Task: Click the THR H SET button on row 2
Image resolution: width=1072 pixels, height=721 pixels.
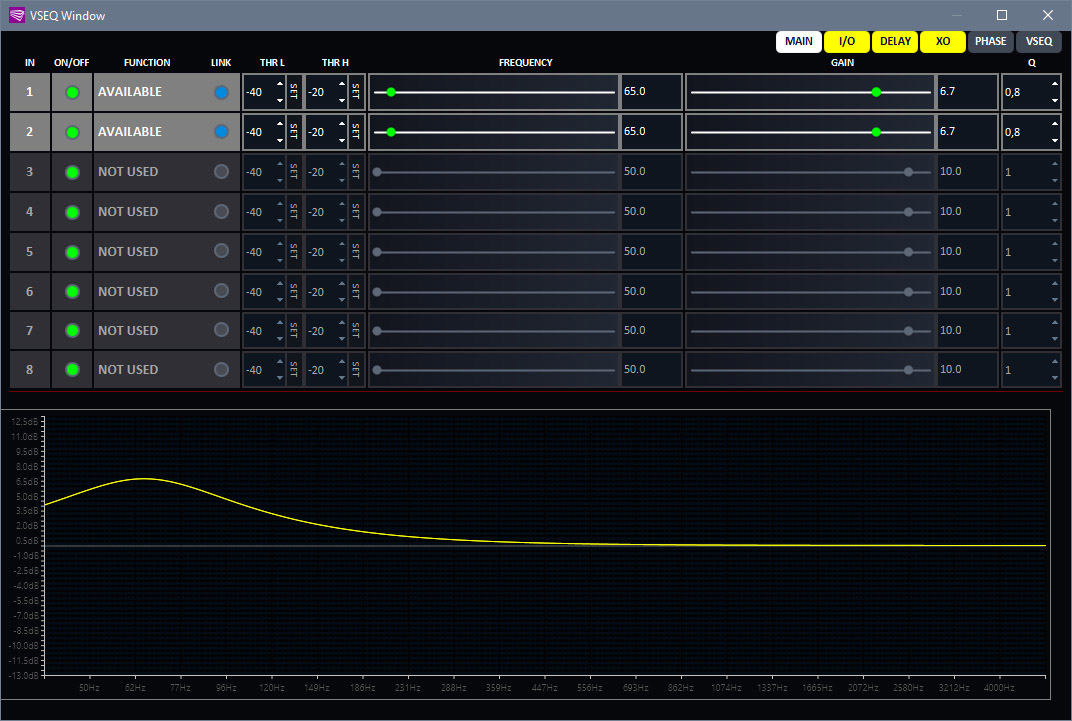Action: point(356,132)
